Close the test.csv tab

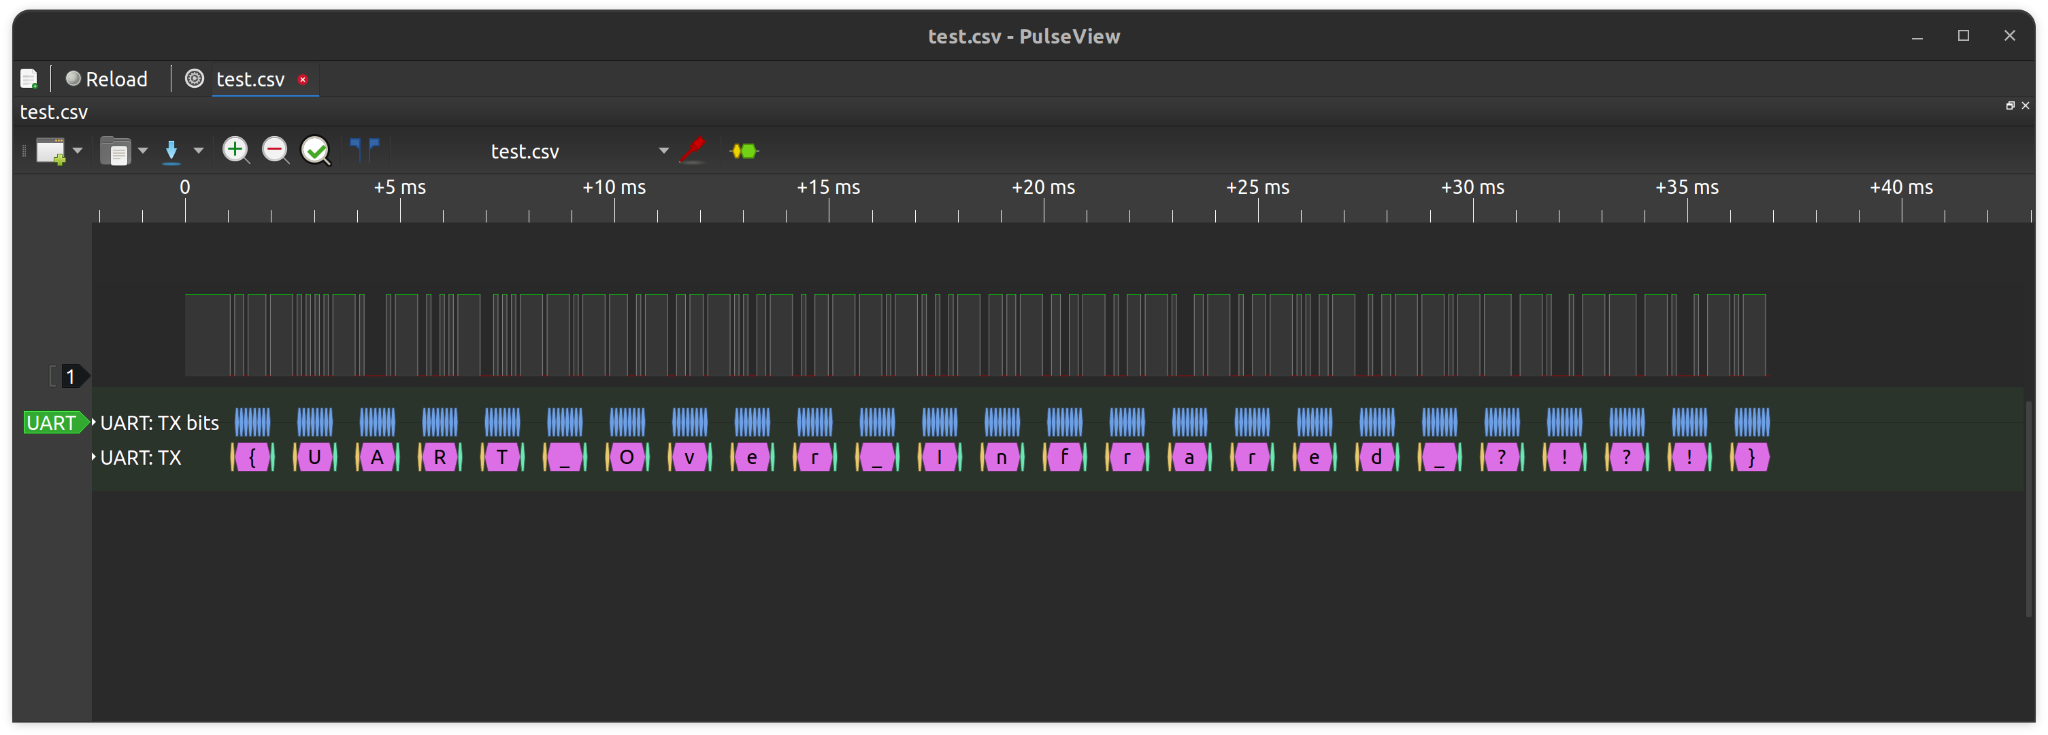tap(303, 80)
